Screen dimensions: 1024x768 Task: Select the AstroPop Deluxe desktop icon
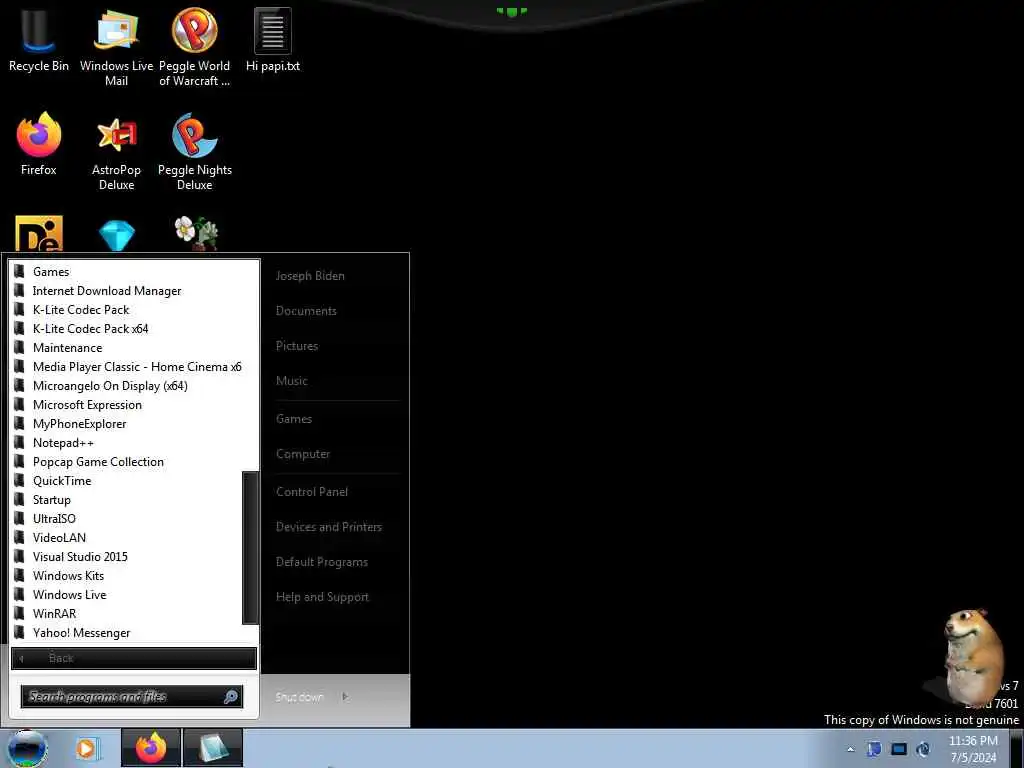116,152
